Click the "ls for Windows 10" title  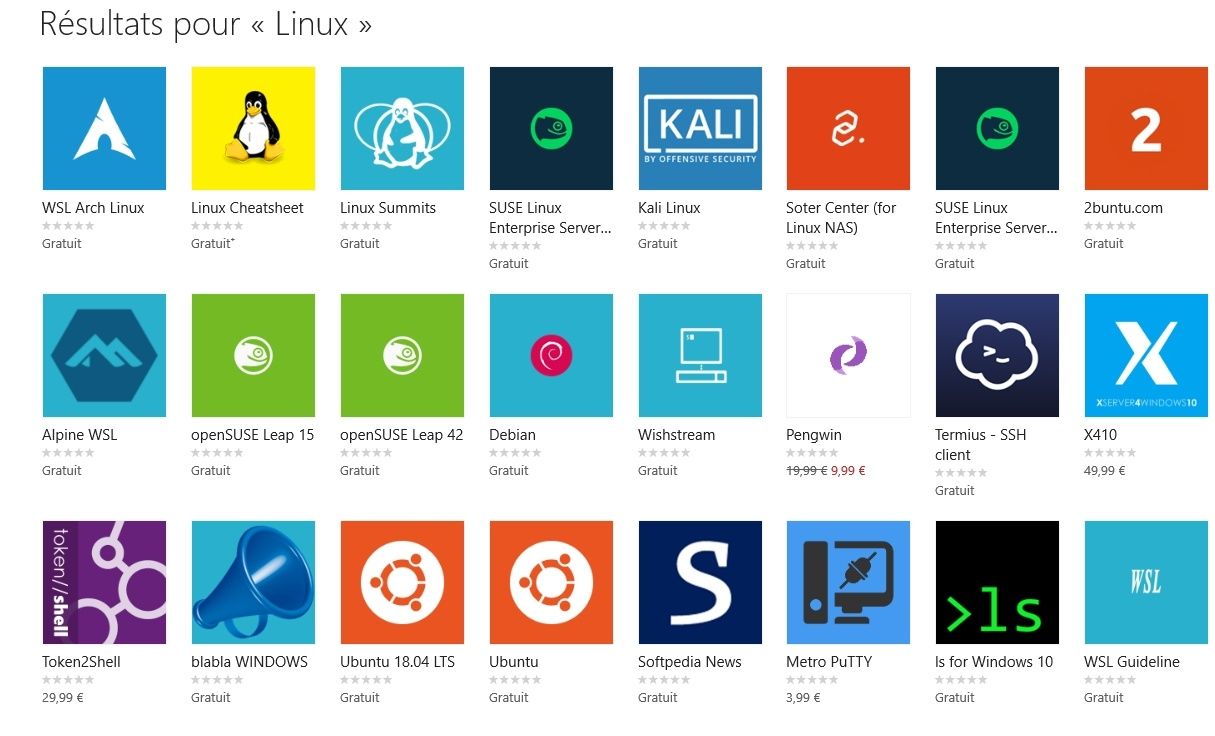[x=994, y=662]
